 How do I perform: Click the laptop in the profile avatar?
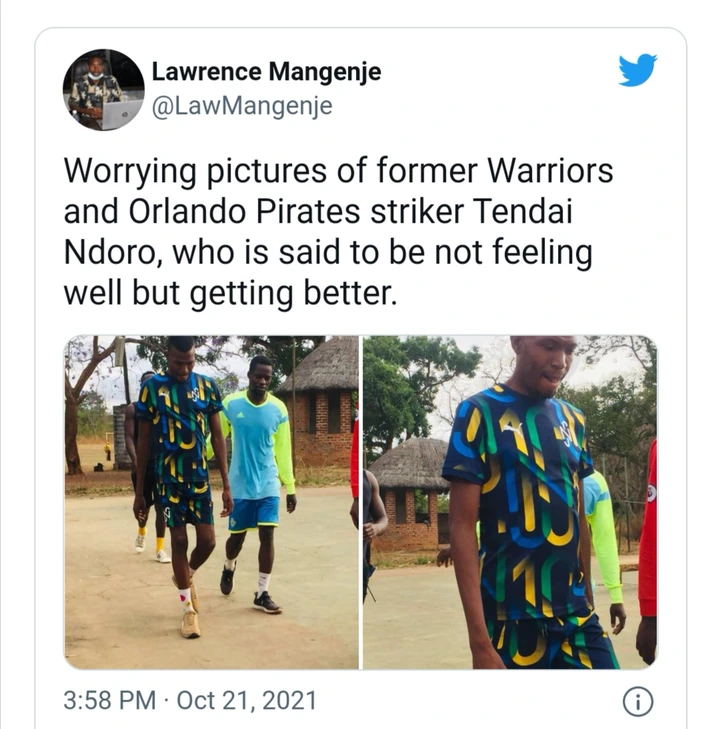coord(121,113)
